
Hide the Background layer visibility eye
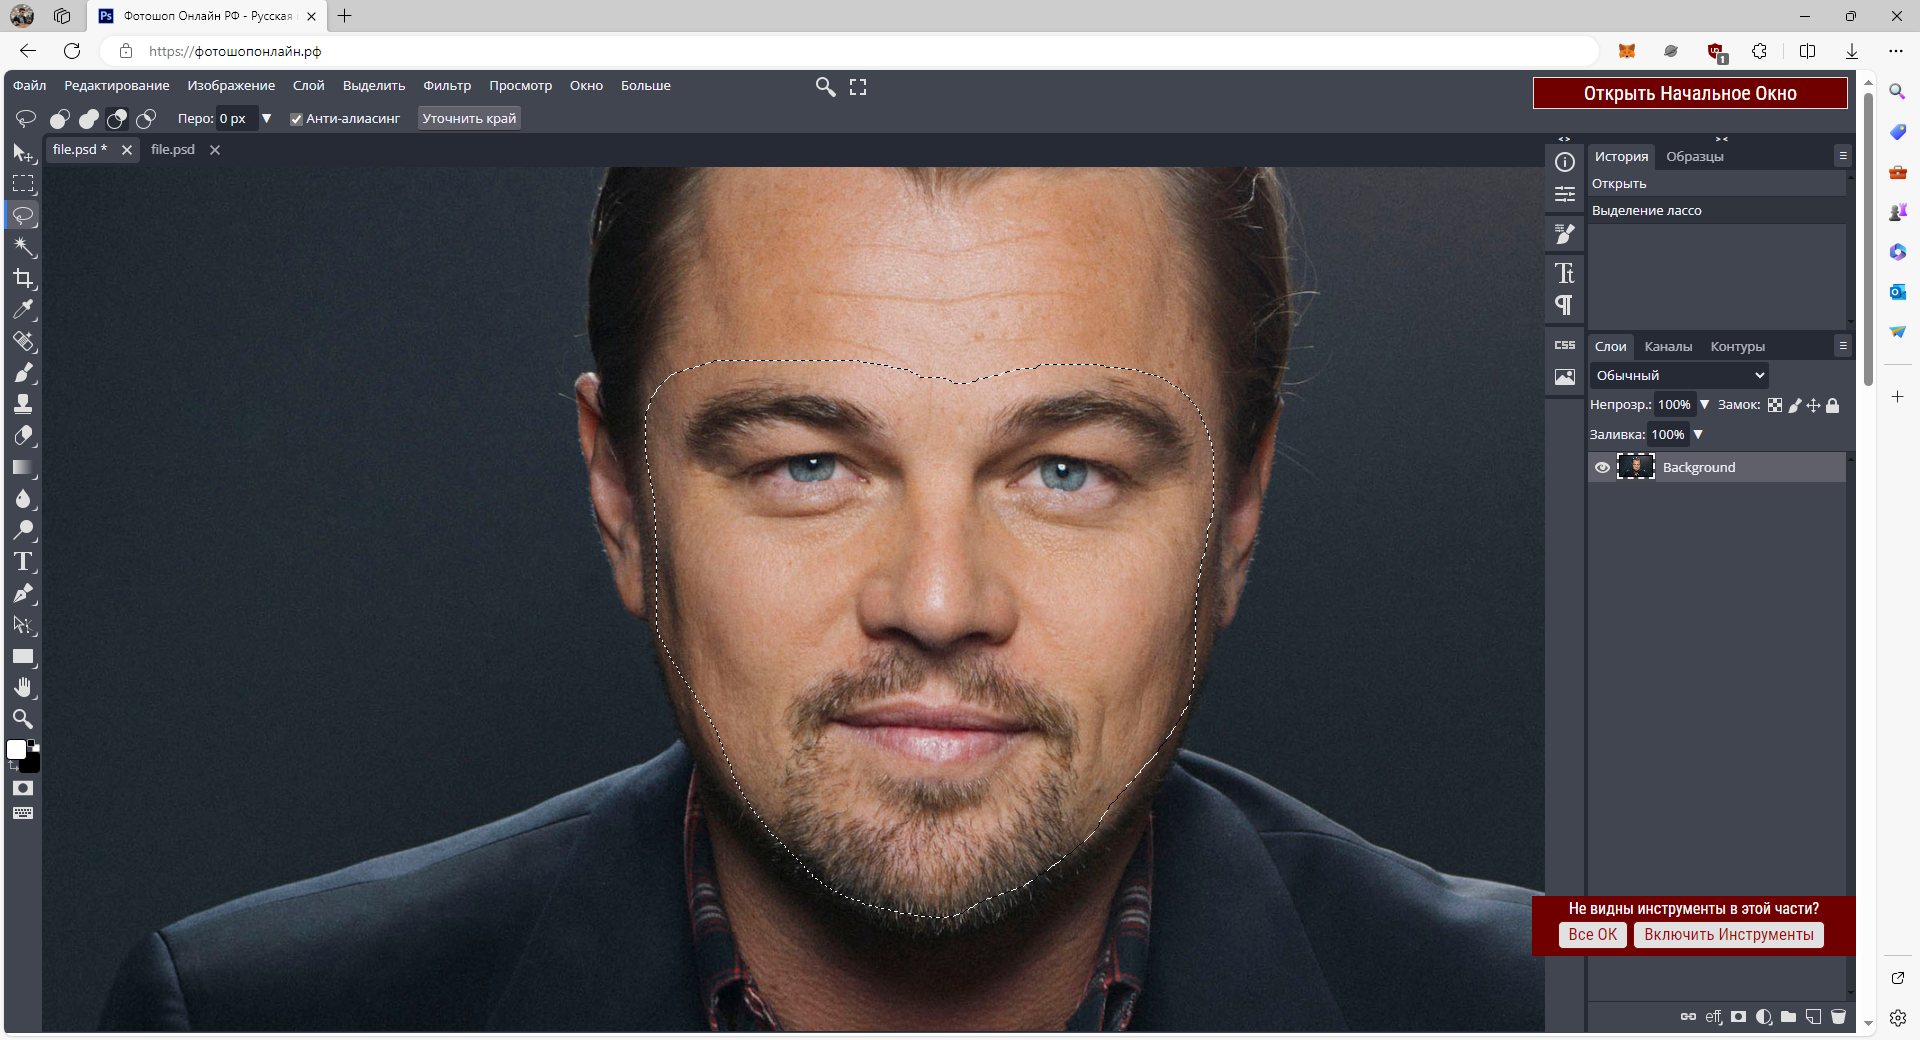1602,468
